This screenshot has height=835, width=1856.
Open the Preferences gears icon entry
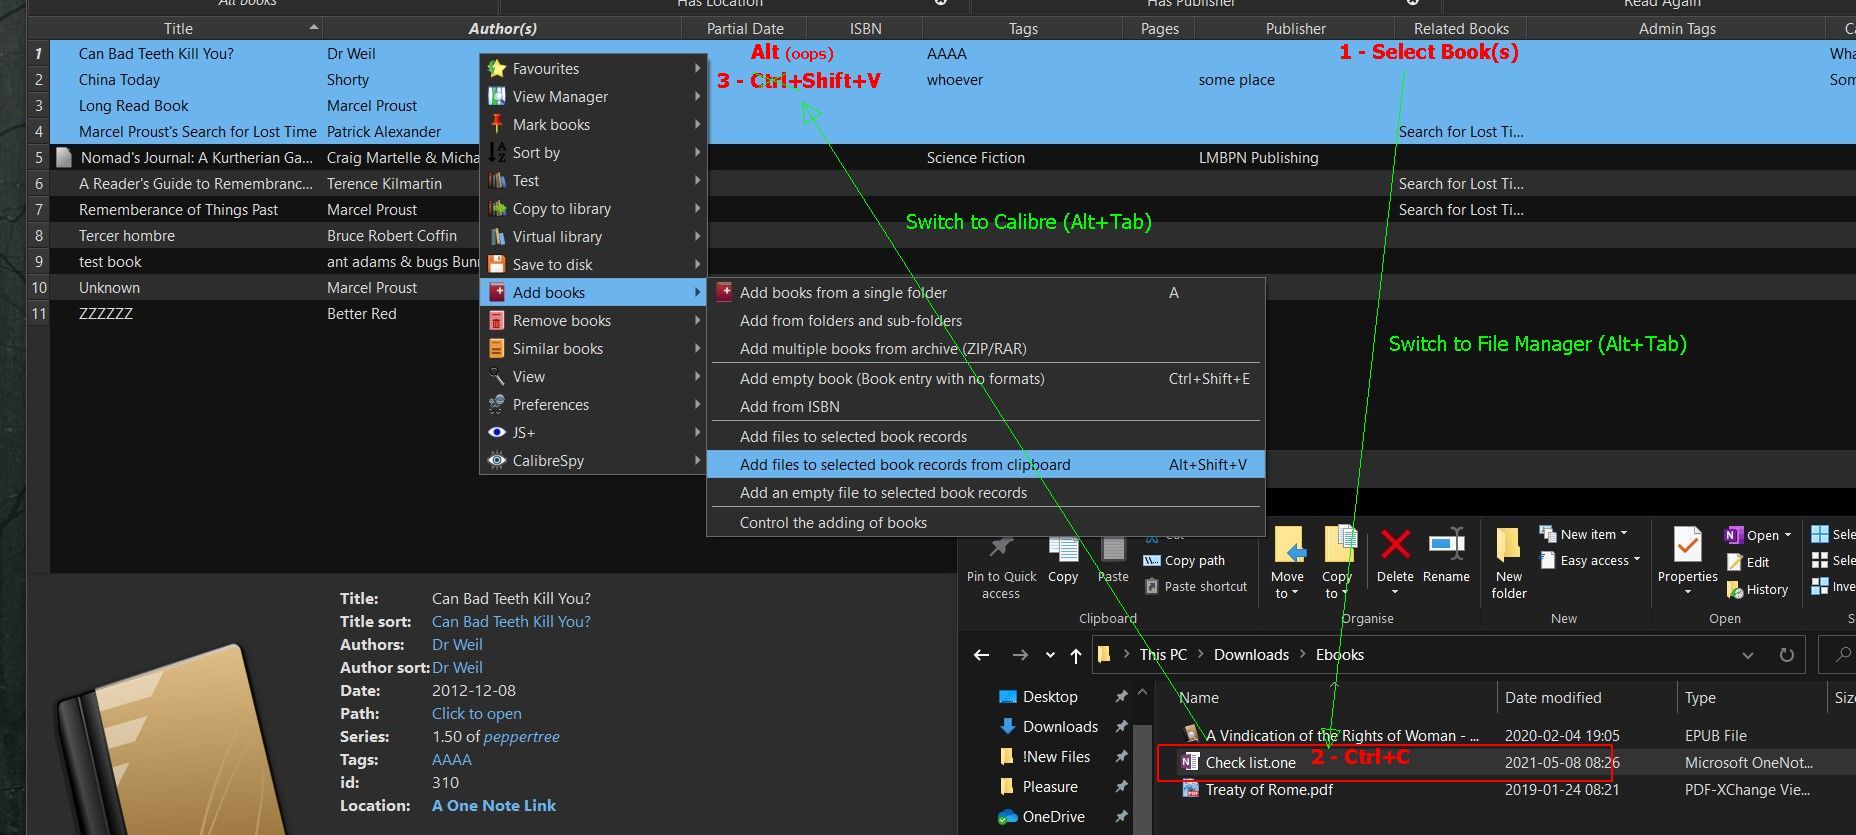point(496,404)
